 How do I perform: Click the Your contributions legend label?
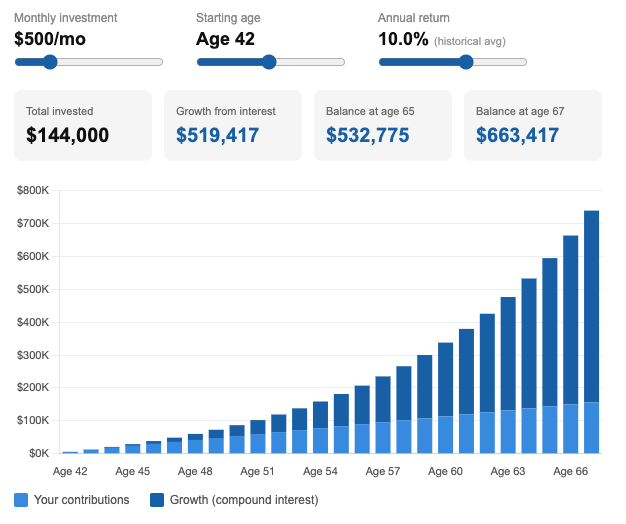click(x=81, y=500)
